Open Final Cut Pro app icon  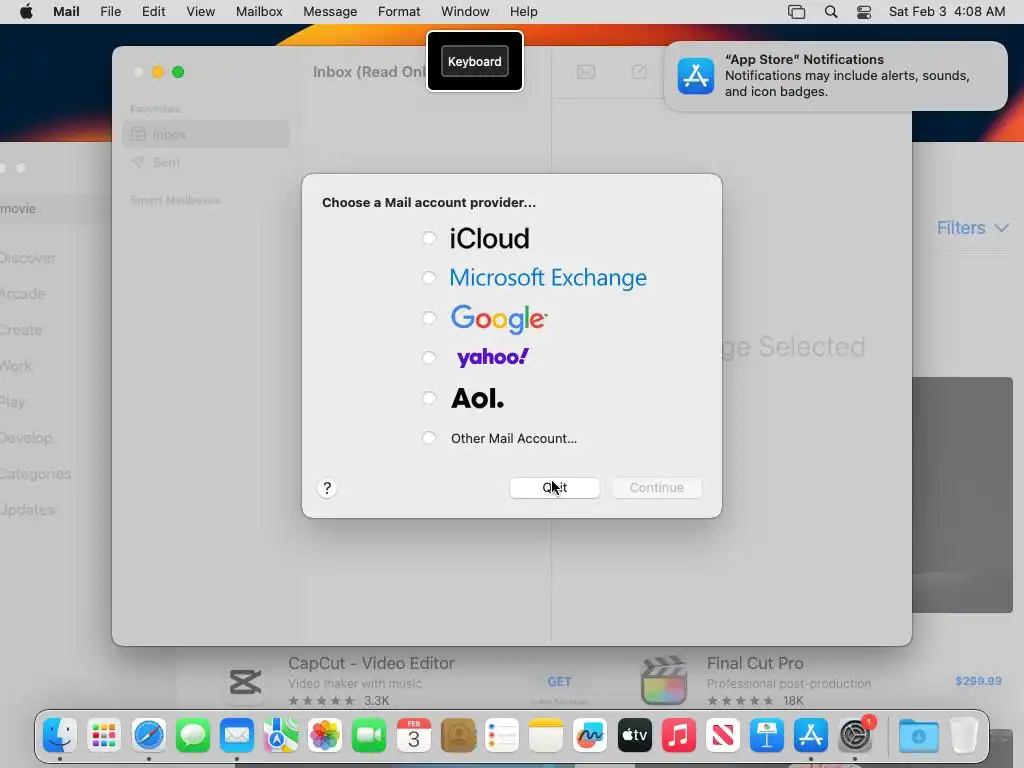[x=664, y=681]
